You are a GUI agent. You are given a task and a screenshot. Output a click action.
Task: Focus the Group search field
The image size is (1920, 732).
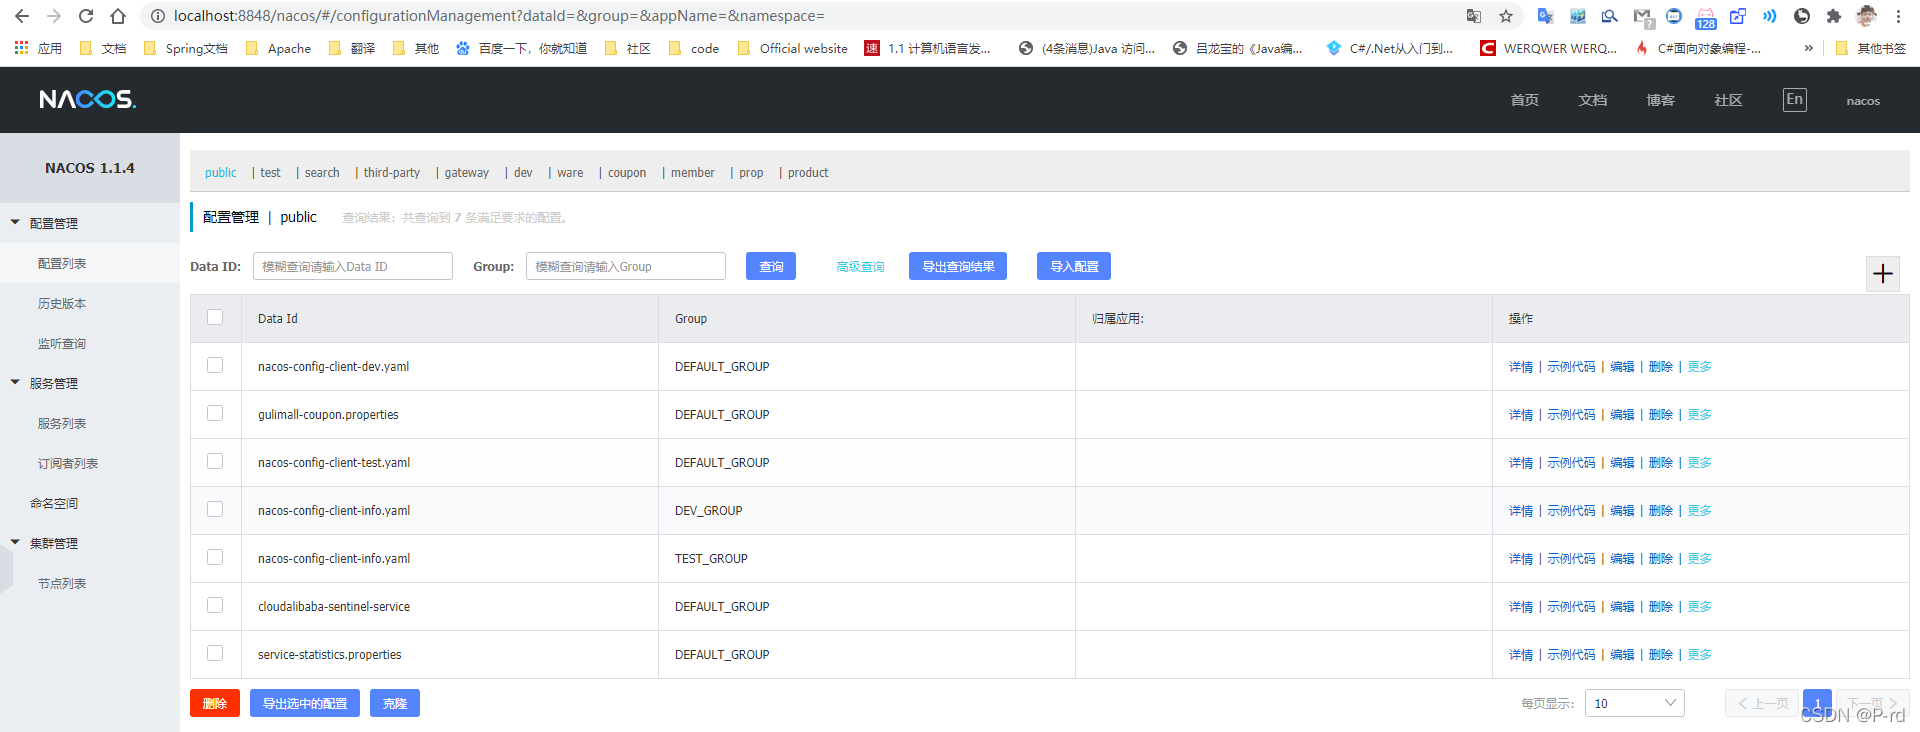626,266
